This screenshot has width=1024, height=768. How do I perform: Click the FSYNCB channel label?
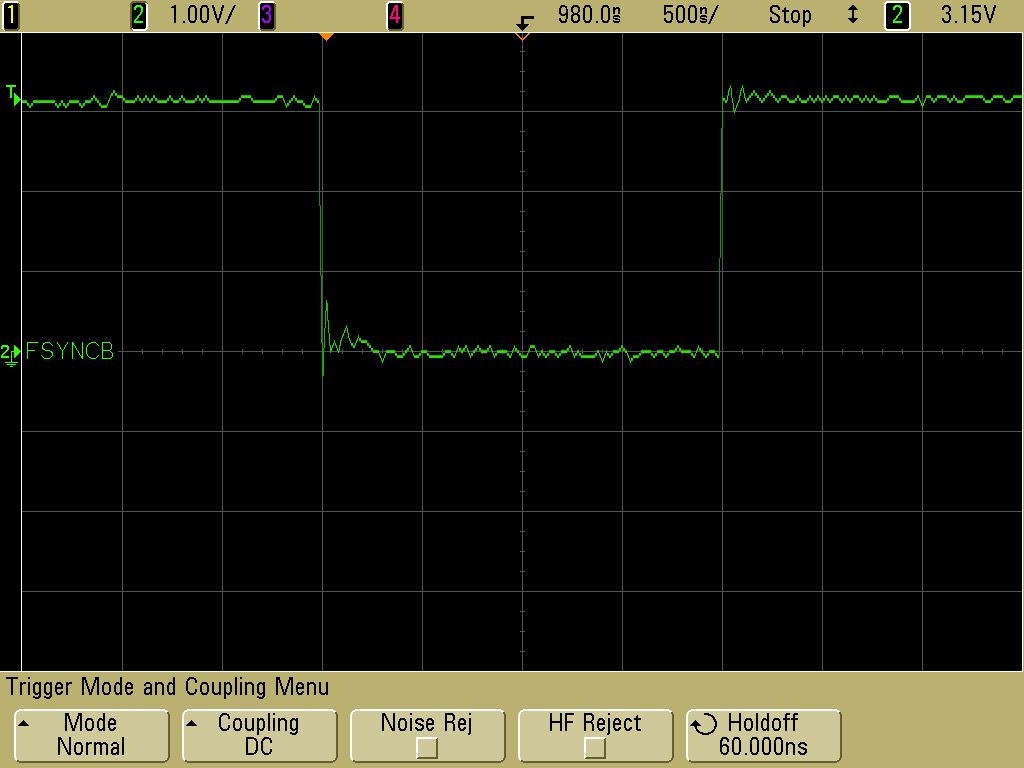pos(69,351)
